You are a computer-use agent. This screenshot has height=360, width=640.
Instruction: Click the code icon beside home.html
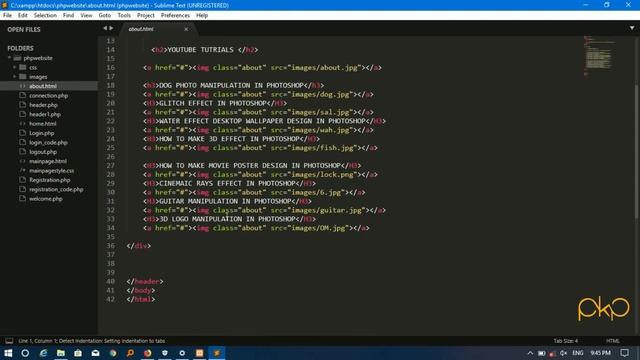(22, 123)
